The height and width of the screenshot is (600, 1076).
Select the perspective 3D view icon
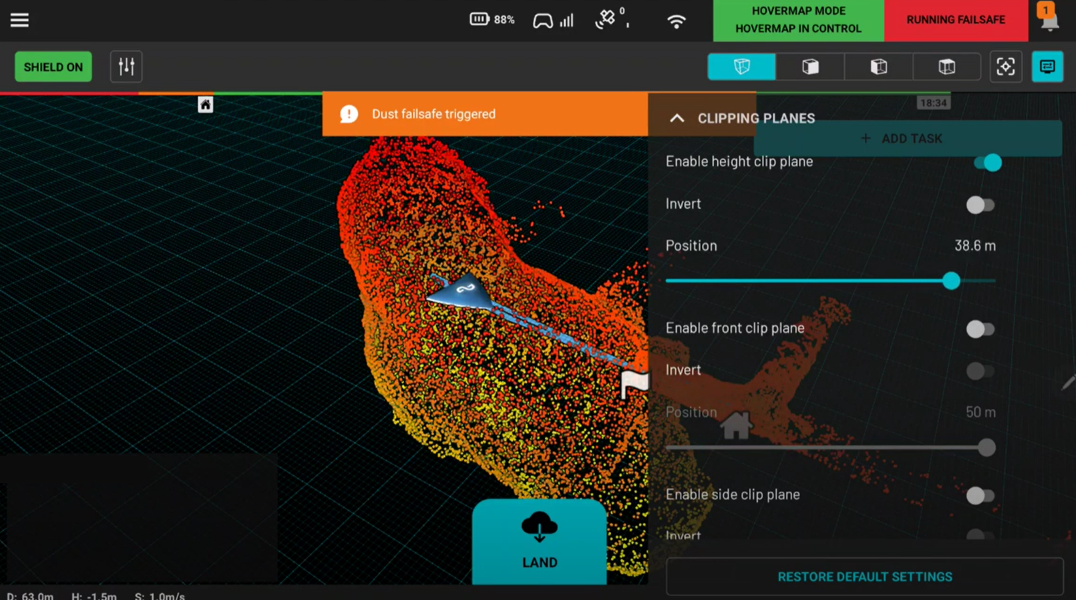[741, 67]
